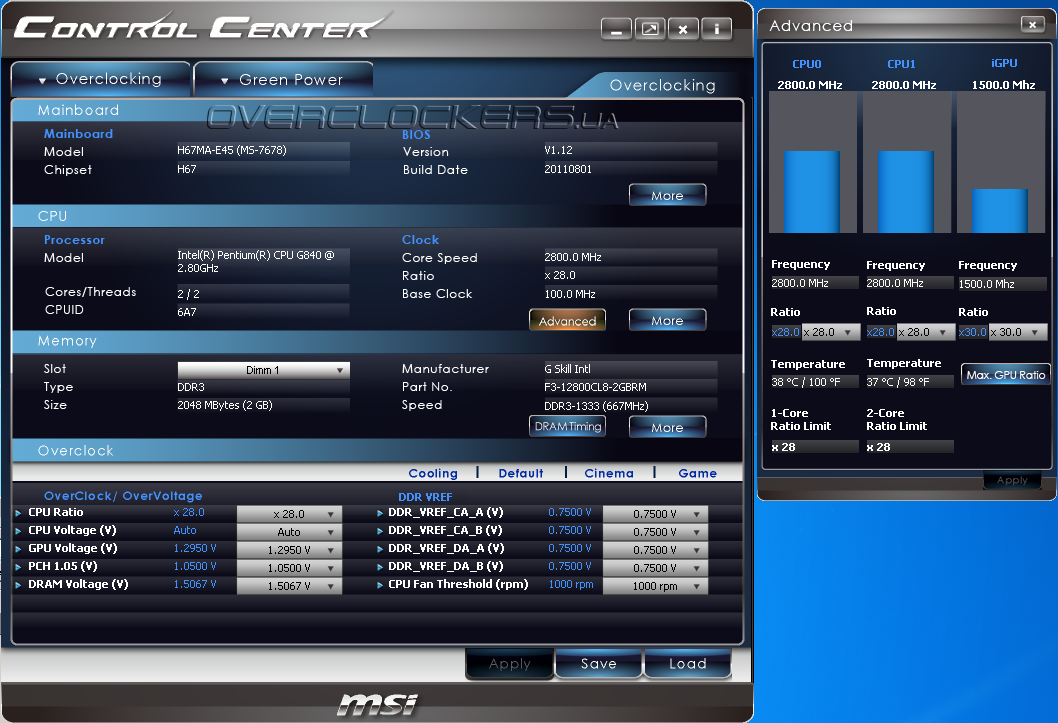
Task: Click the restore/detach window icon in title bar
Action: 650,29
